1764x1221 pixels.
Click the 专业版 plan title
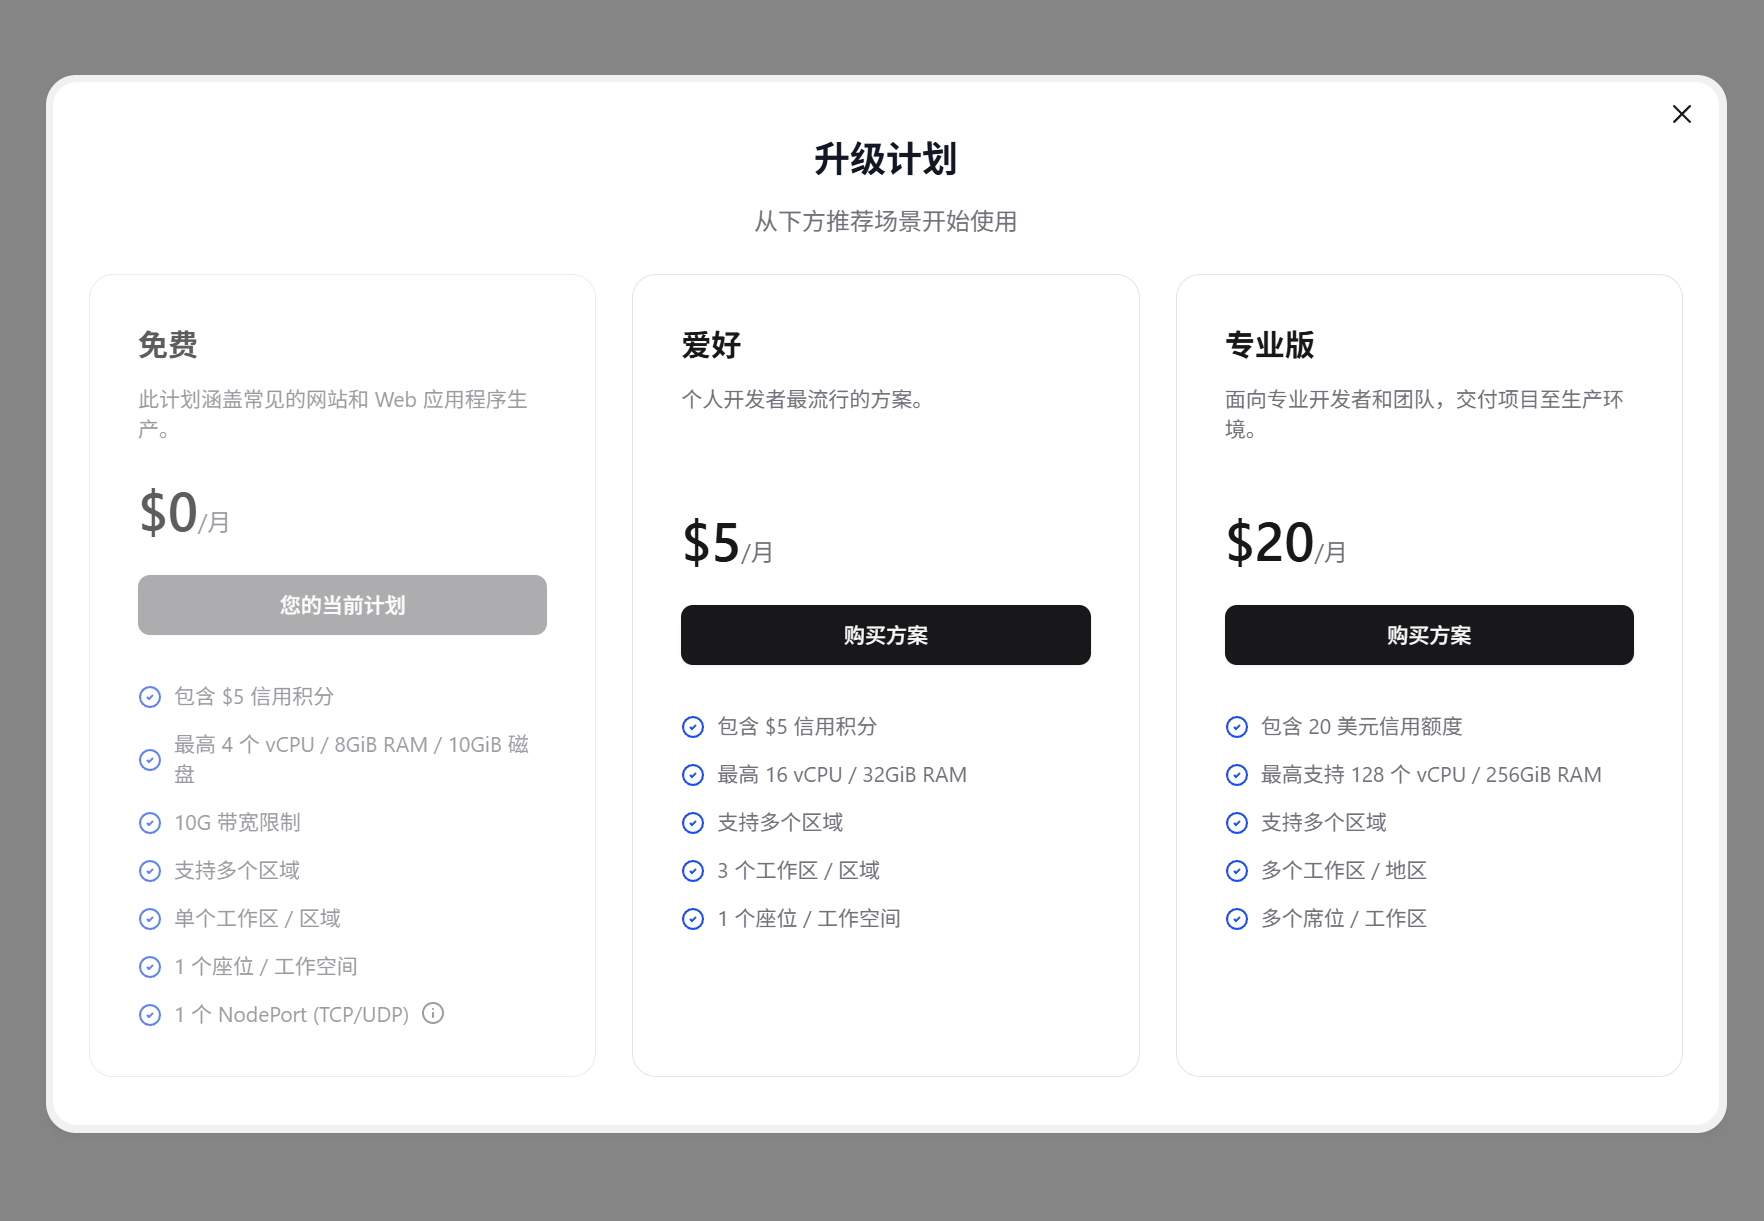coord(1270,345)
